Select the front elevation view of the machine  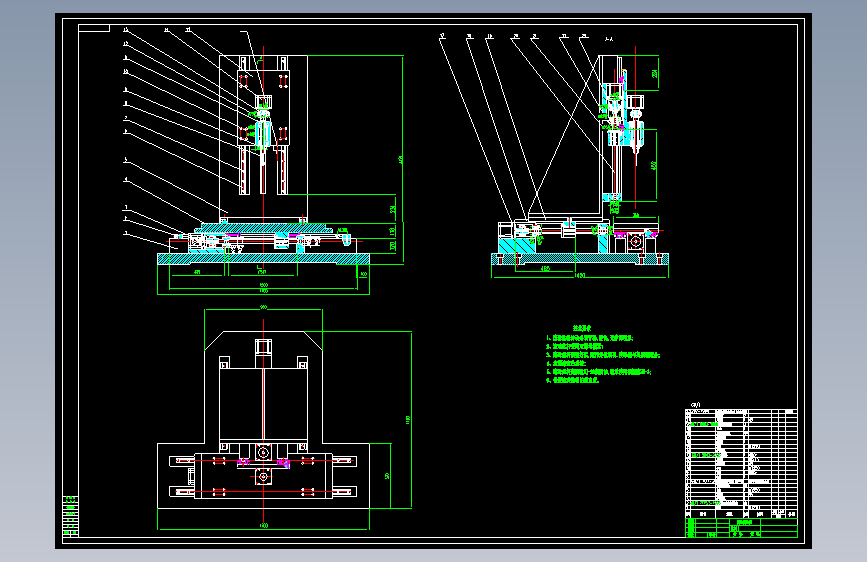click(x=264, y=160)
